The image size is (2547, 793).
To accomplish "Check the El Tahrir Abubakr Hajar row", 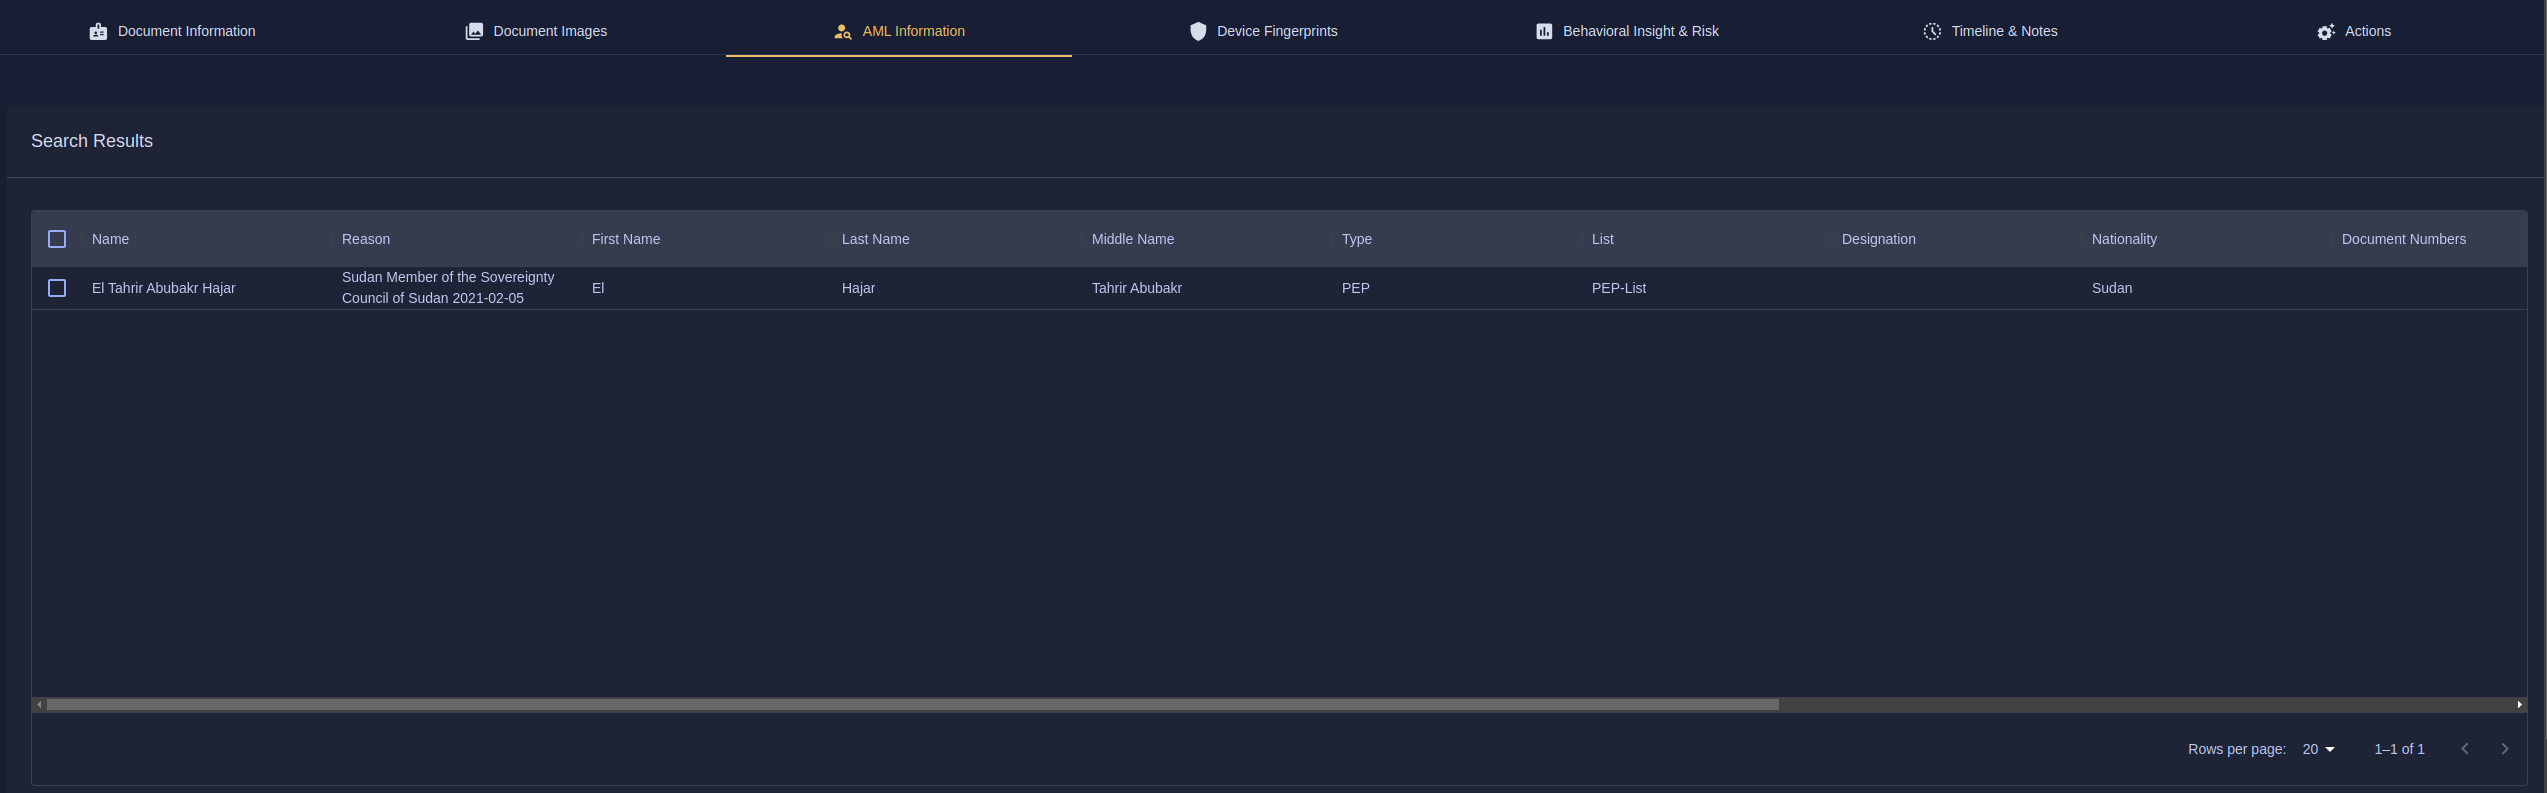I will 57,288.
